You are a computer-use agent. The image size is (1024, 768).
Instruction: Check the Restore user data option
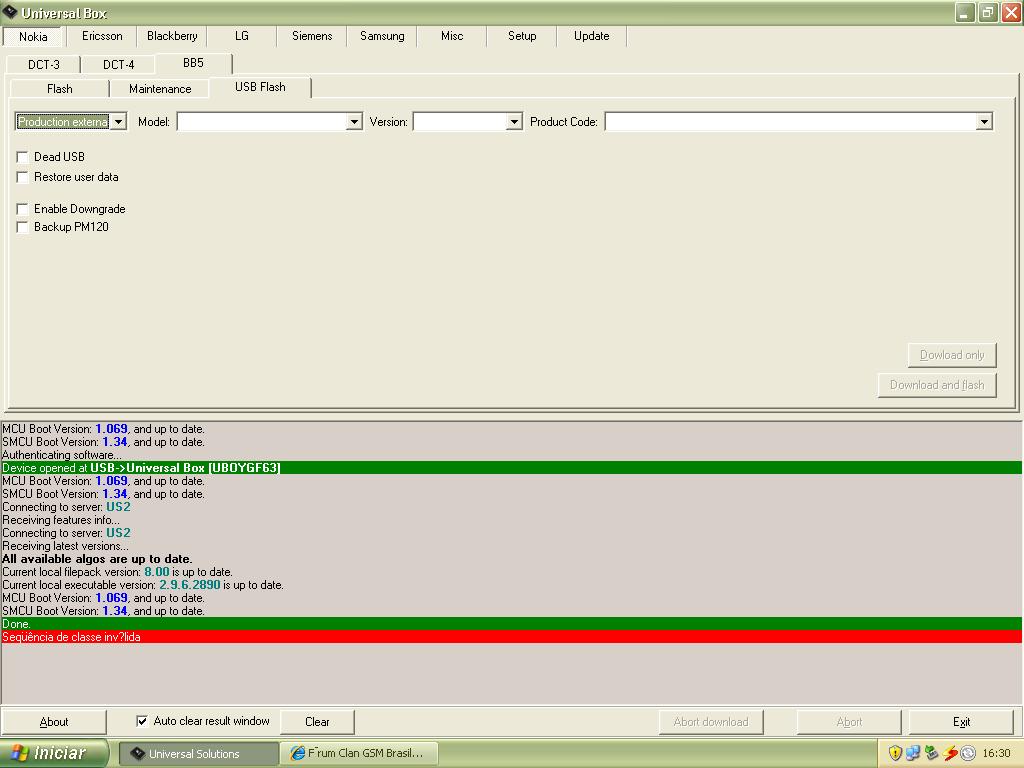tap(23, 177)
